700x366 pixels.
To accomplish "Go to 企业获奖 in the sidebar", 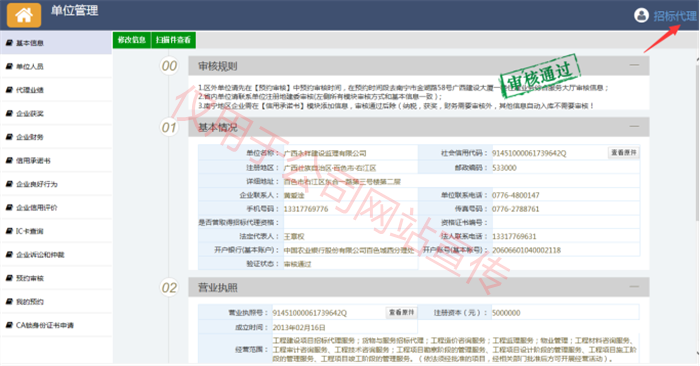I will click(x=56, y=113).
